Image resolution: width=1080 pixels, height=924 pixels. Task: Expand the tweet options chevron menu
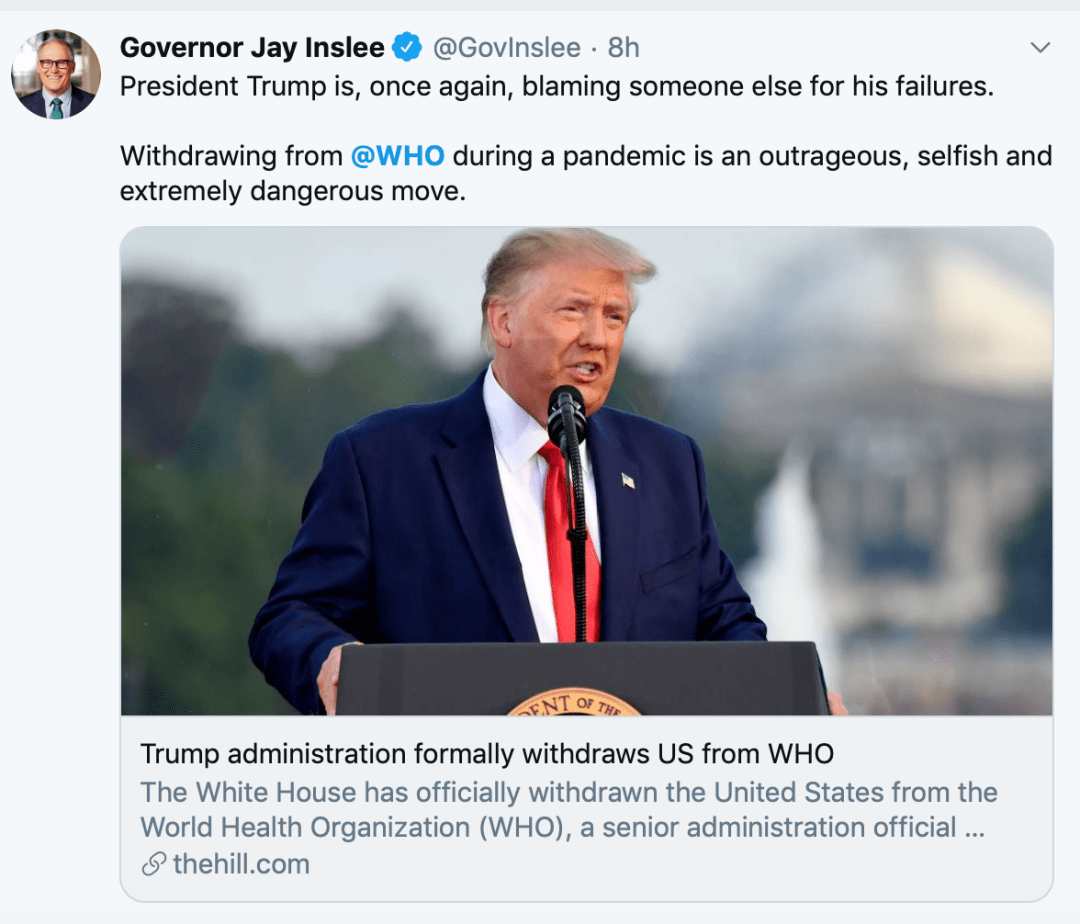pyautogui.click(x=1040, y=48)
